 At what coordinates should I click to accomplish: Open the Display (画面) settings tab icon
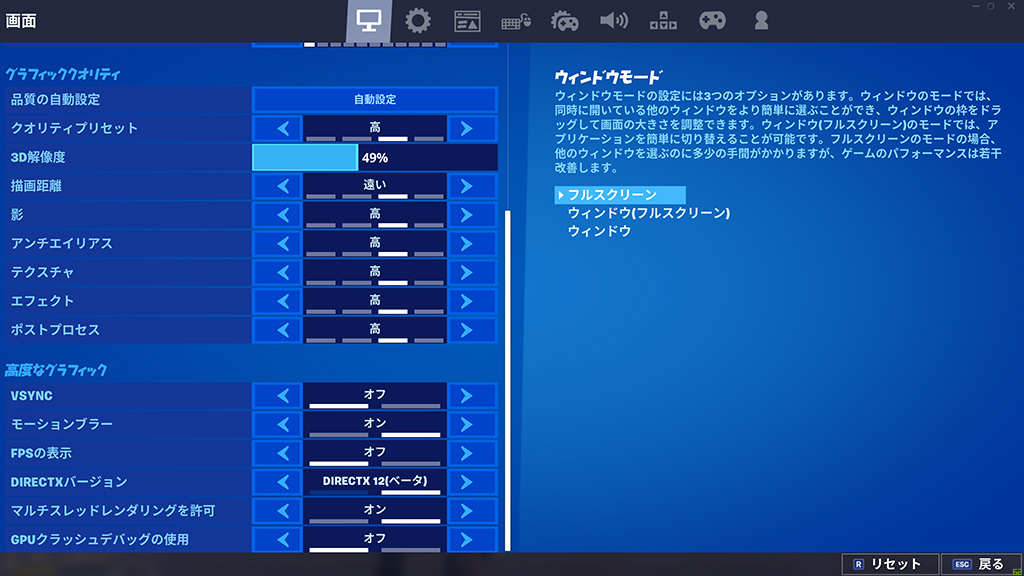(369, 21)
